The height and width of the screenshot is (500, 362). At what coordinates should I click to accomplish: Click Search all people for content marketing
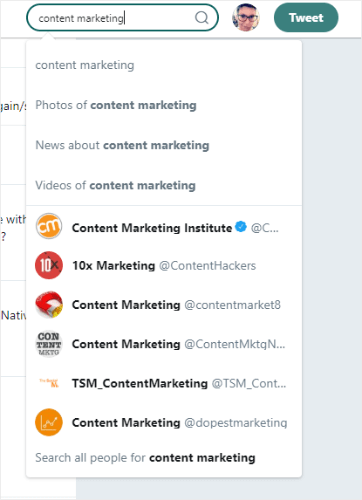point(145,458)
